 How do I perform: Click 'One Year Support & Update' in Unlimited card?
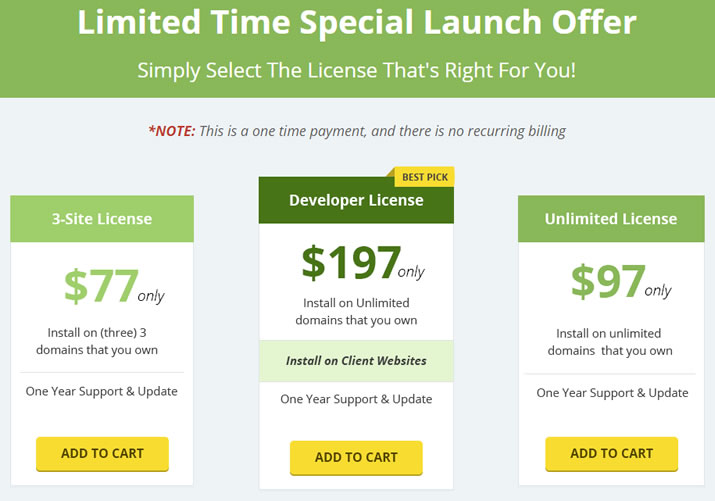[612, 393]
